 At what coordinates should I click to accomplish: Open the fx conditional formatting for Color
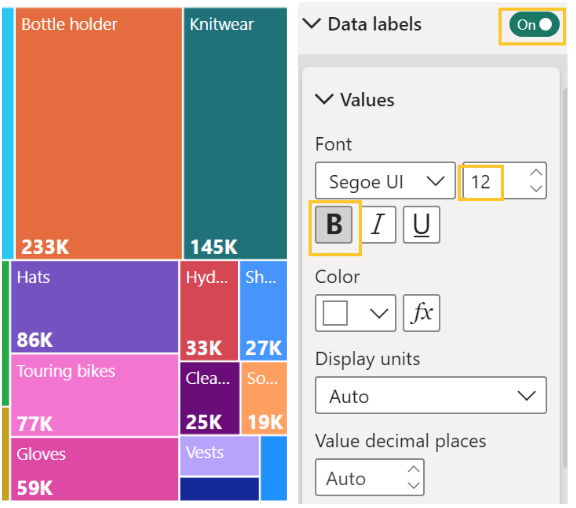[x=421, y=313]
